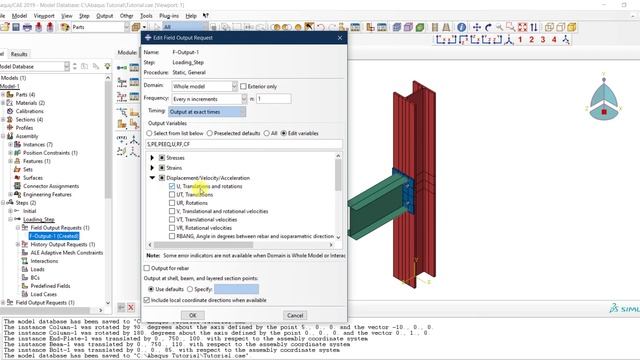This screenshot has height=360, width=640.
Task: Enable shaded render style icon
Action: coord(572,27)
